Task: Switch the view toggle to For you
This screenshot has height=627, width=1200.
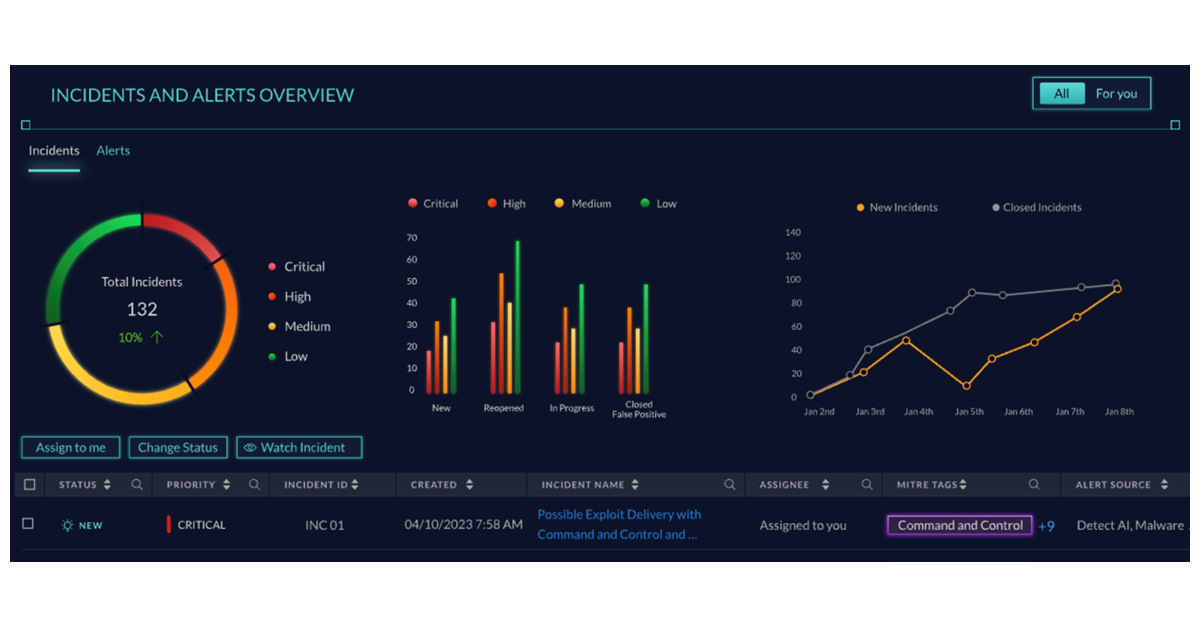Action: (x=1117, y=93)
